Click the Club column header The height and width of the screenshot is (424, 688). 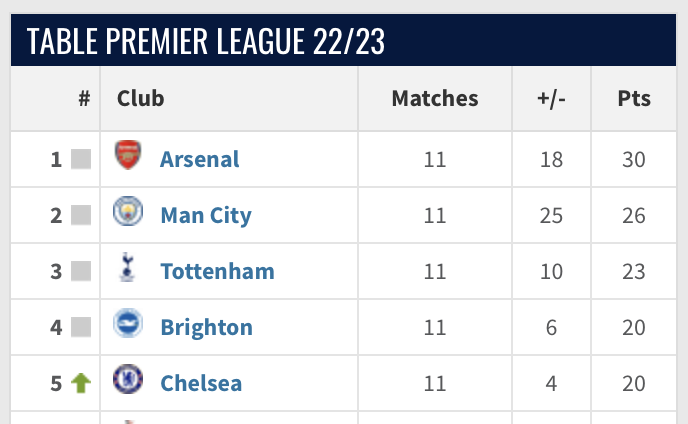[x=141, y=99]
